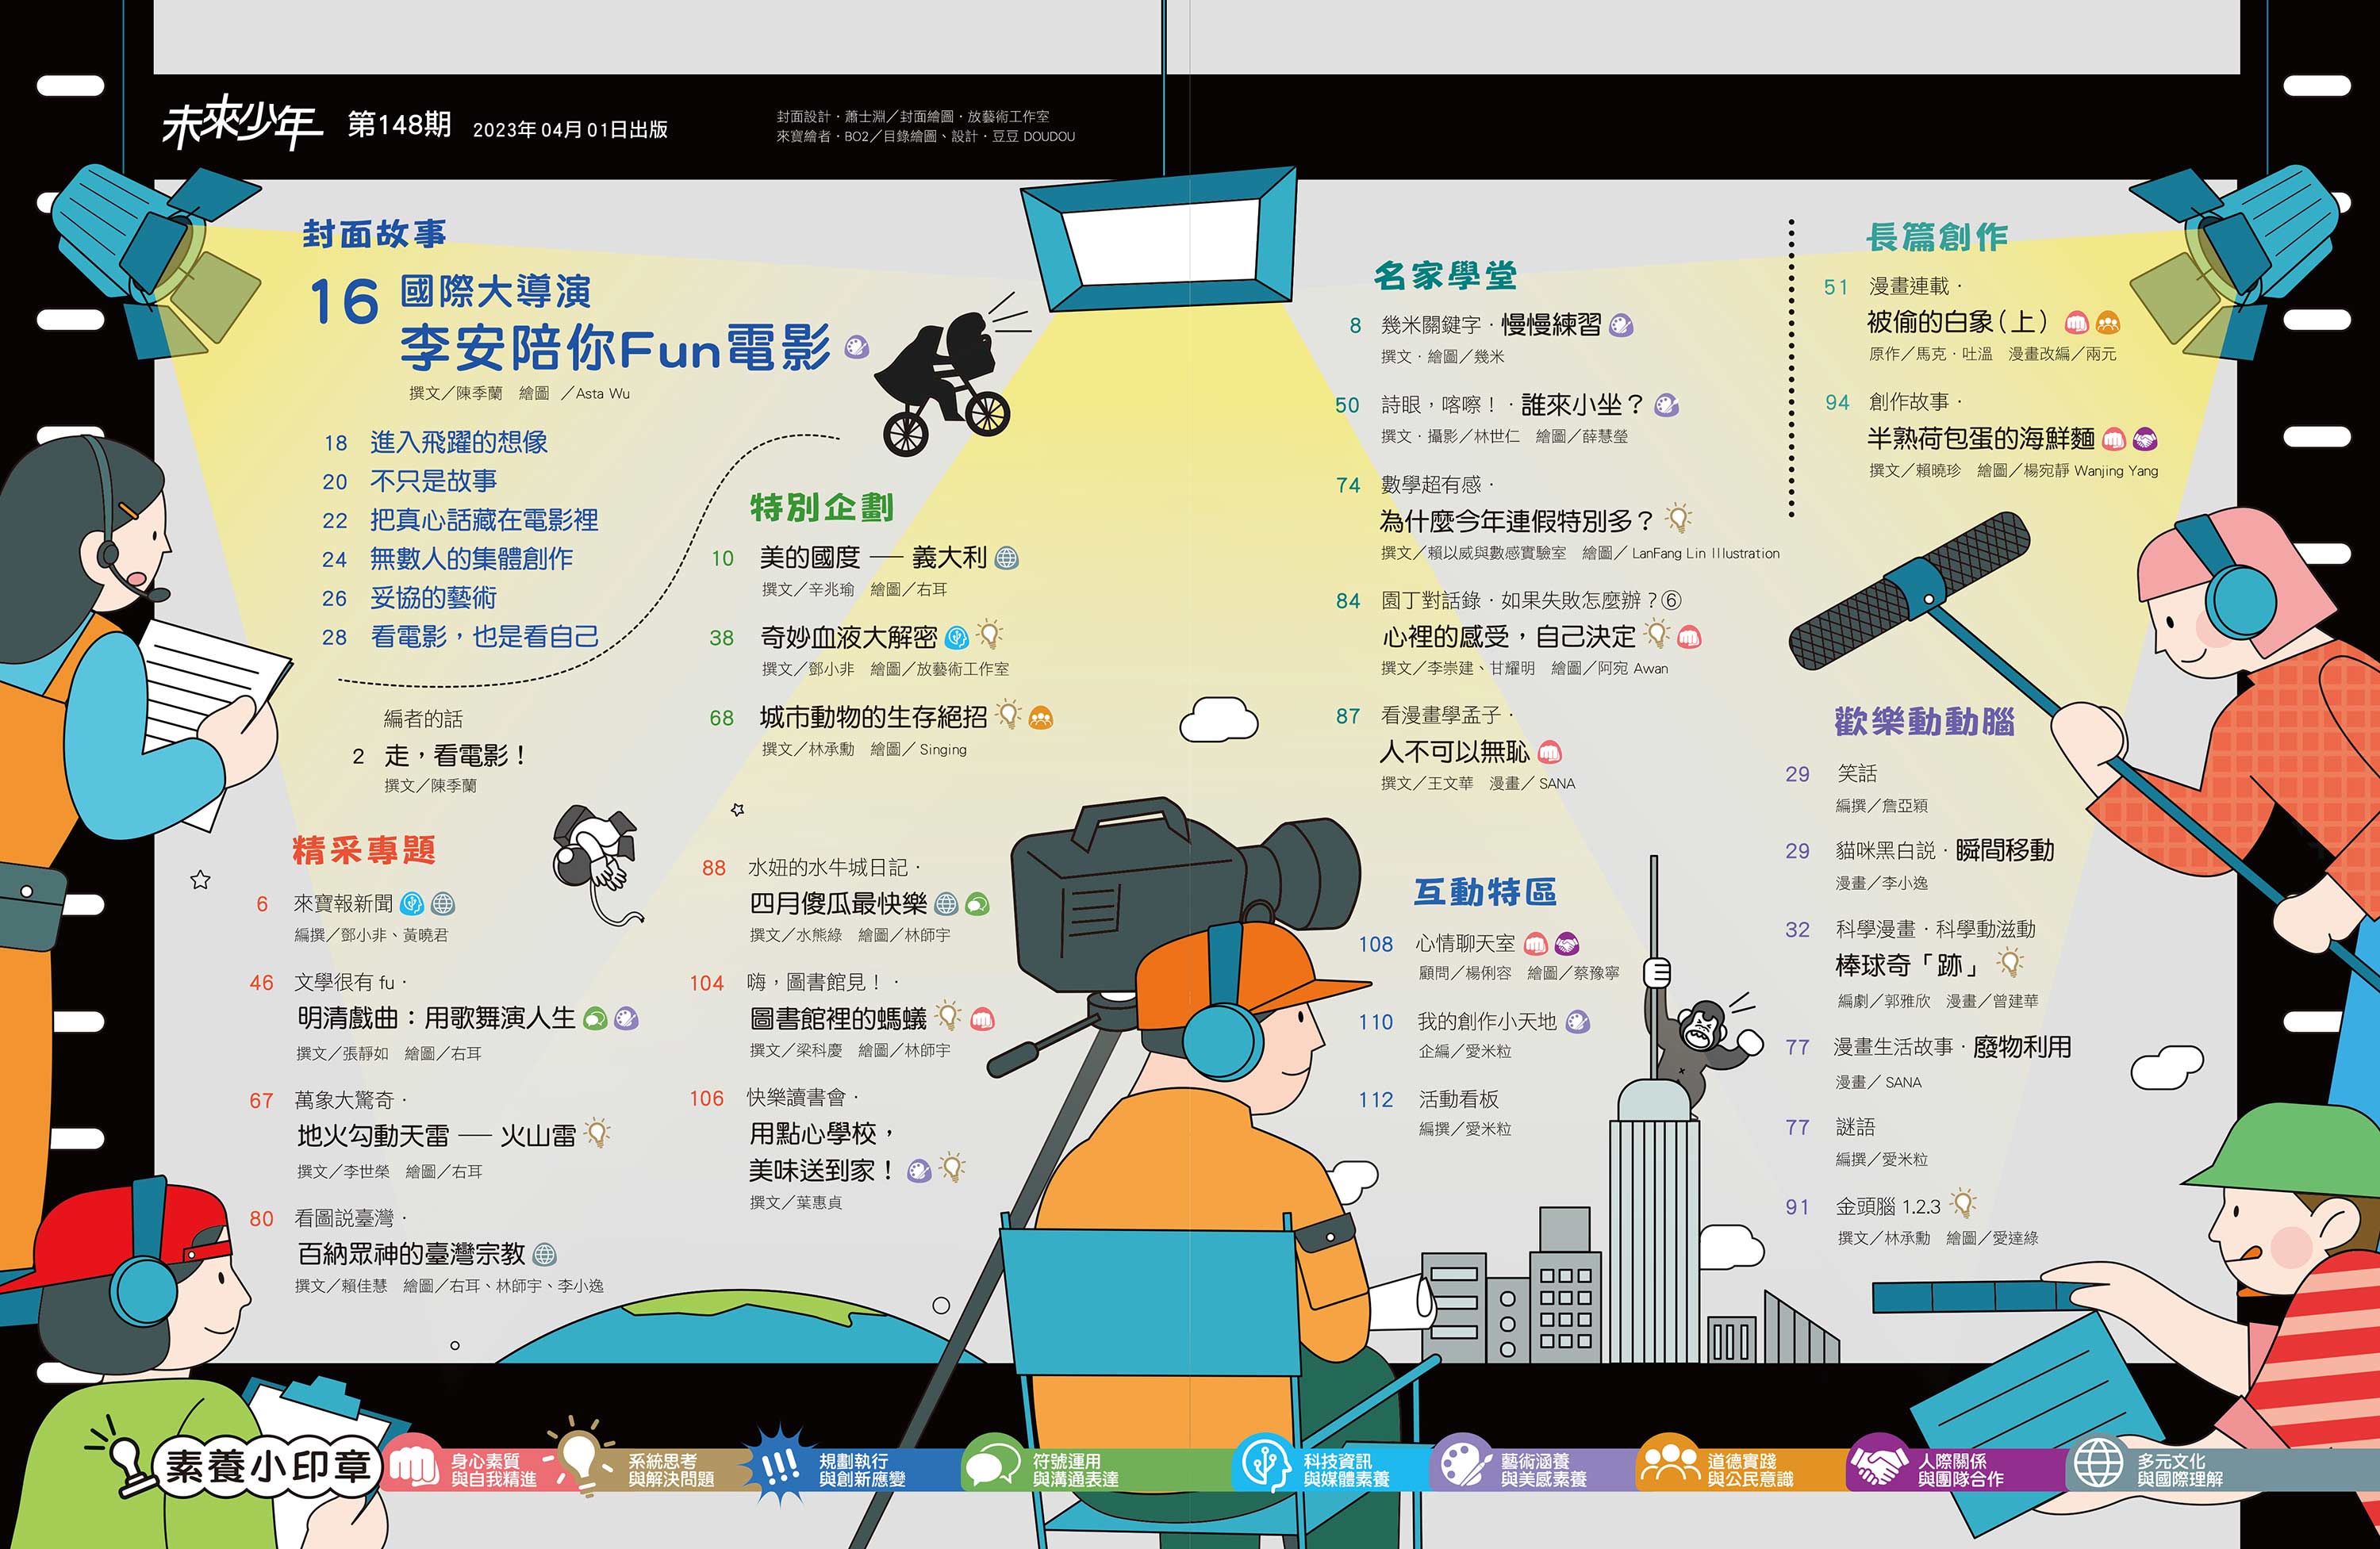
Task: Click the title 瞬間移動
Action: (x=2004, y=850)
